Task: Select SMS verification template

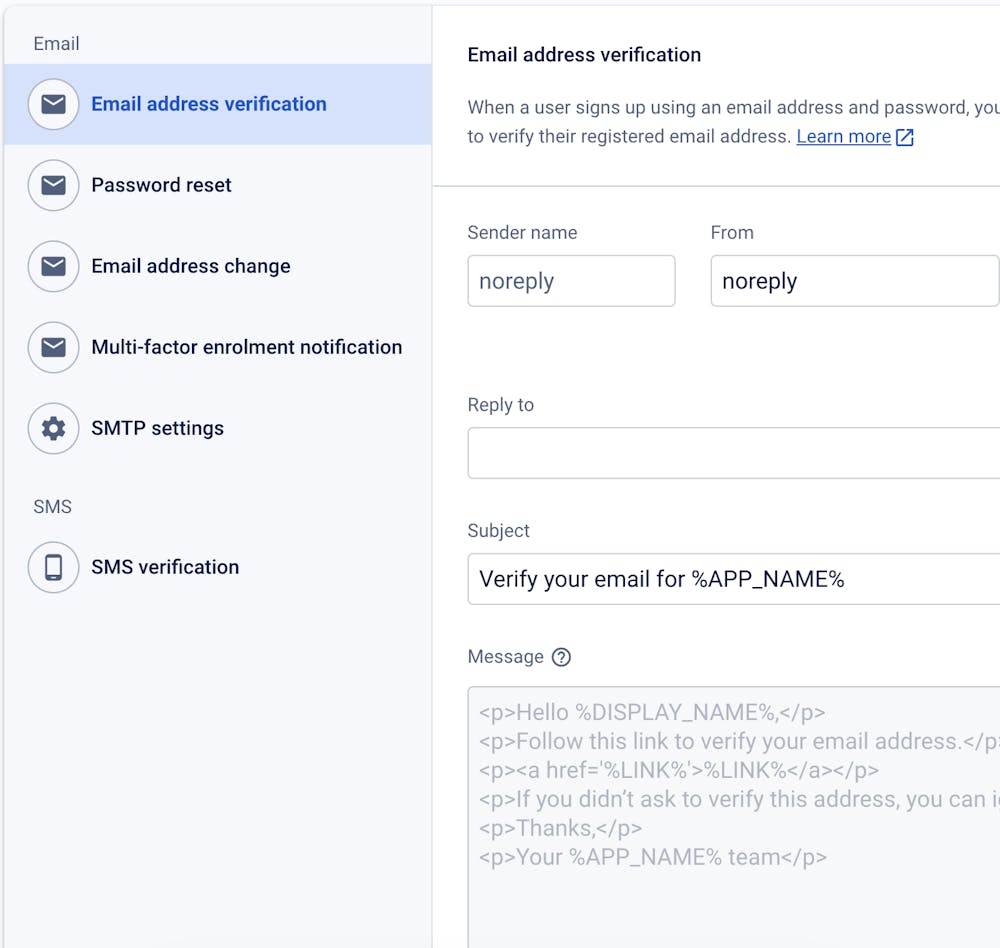Action: [165, 567]
